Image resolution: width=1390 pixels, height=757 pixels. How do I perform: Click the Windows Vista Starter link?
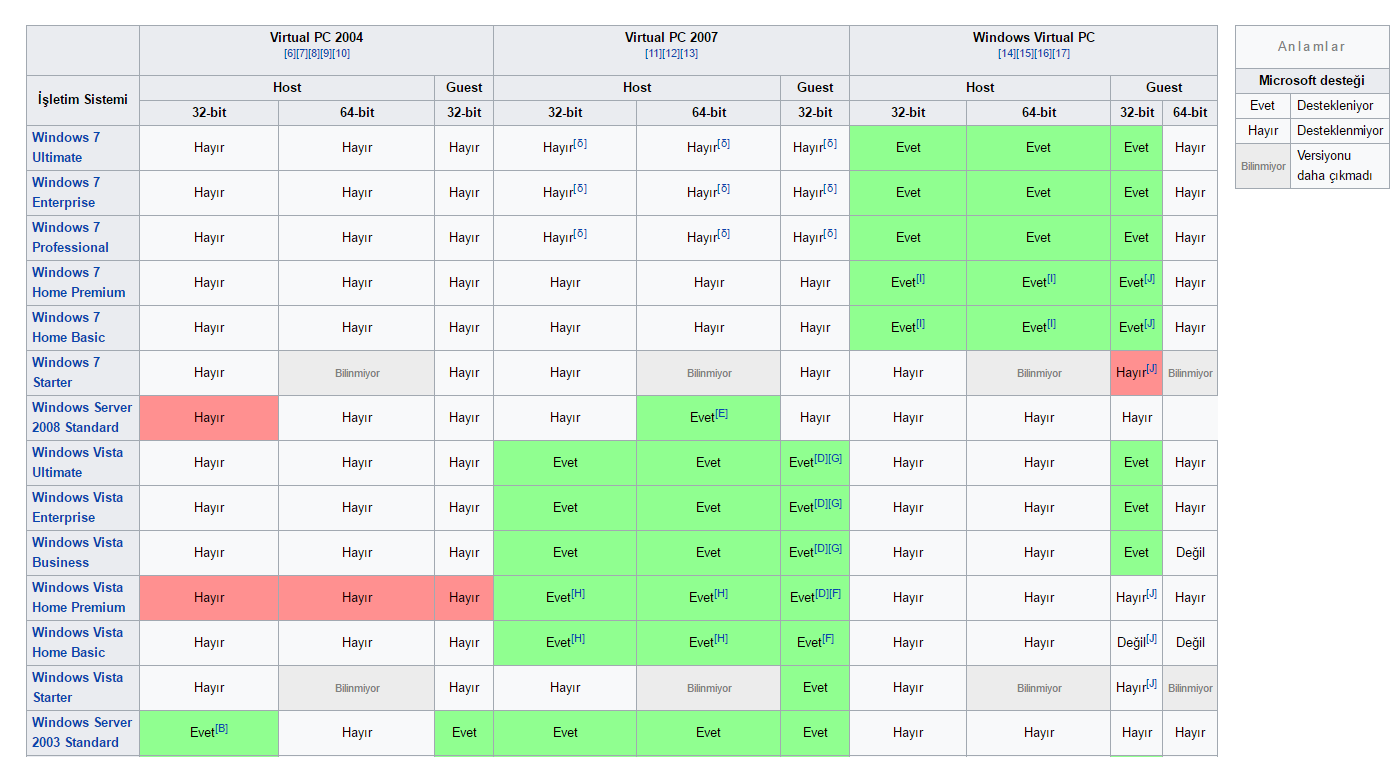(x=77, y=687)
